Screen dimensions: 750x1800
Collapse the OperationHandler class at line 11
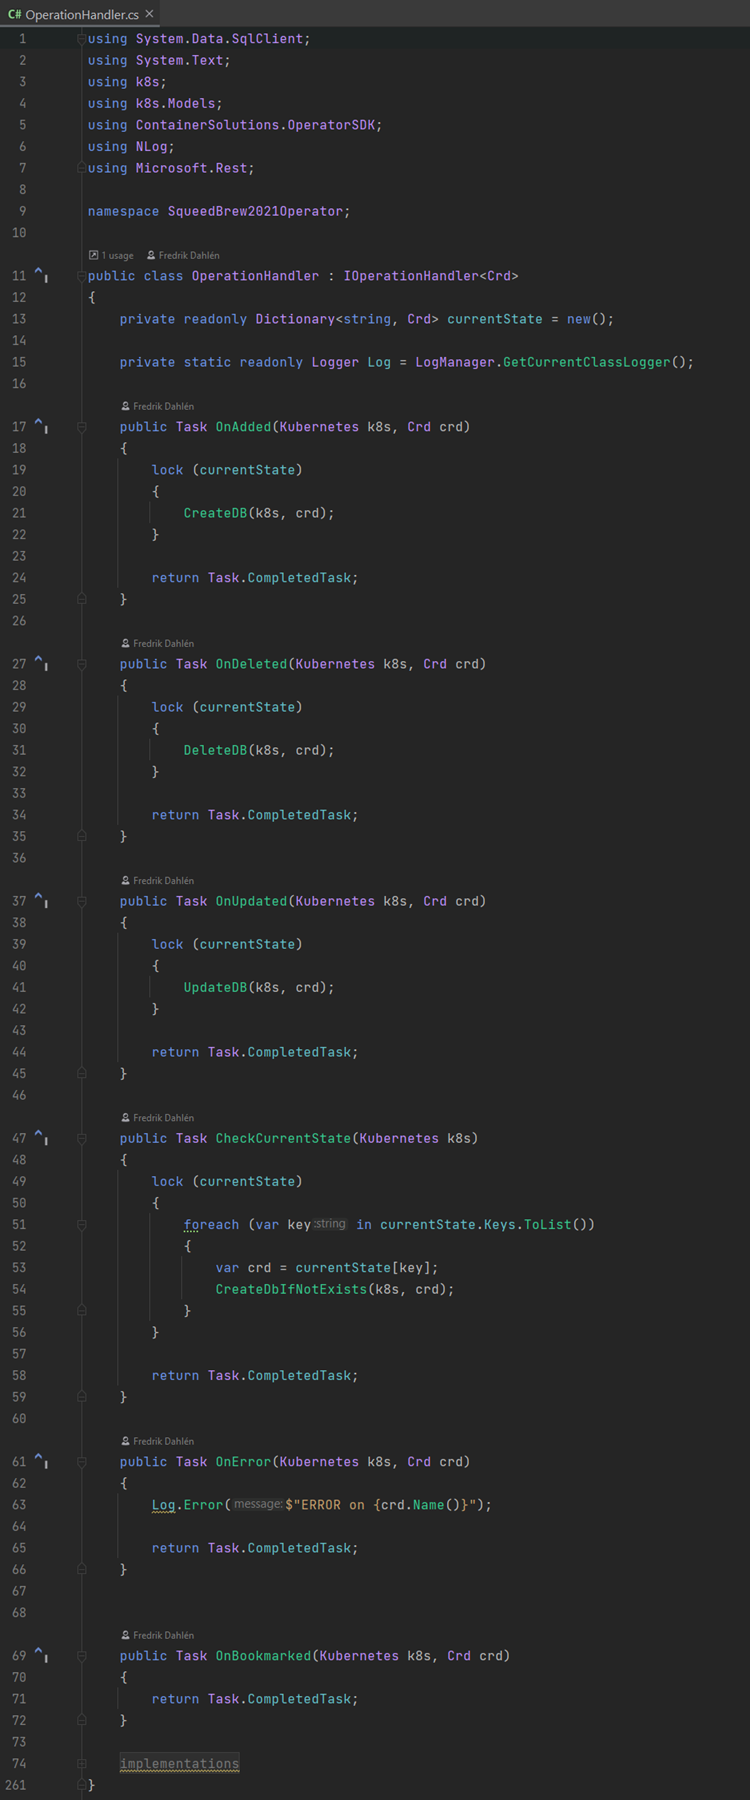pyautogui.click(x=82, y=276)
